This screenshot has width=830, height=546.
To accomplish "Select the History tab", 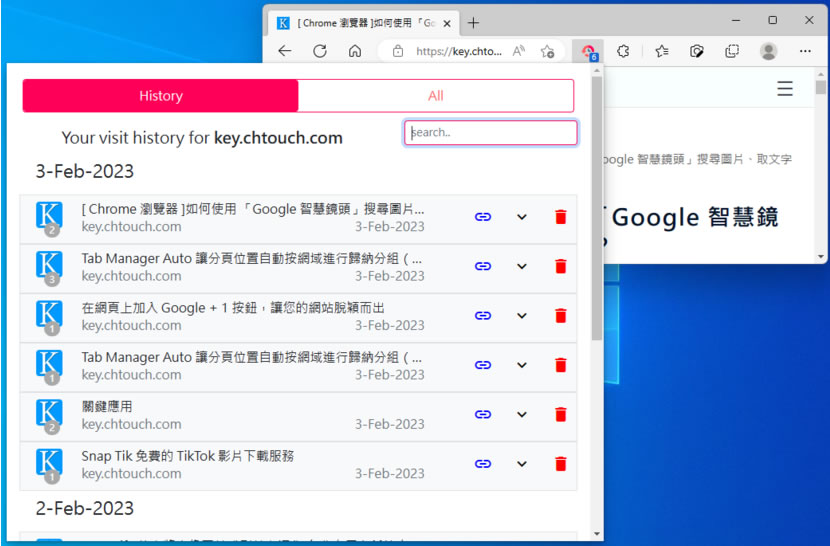I will (x=161, y=96).
